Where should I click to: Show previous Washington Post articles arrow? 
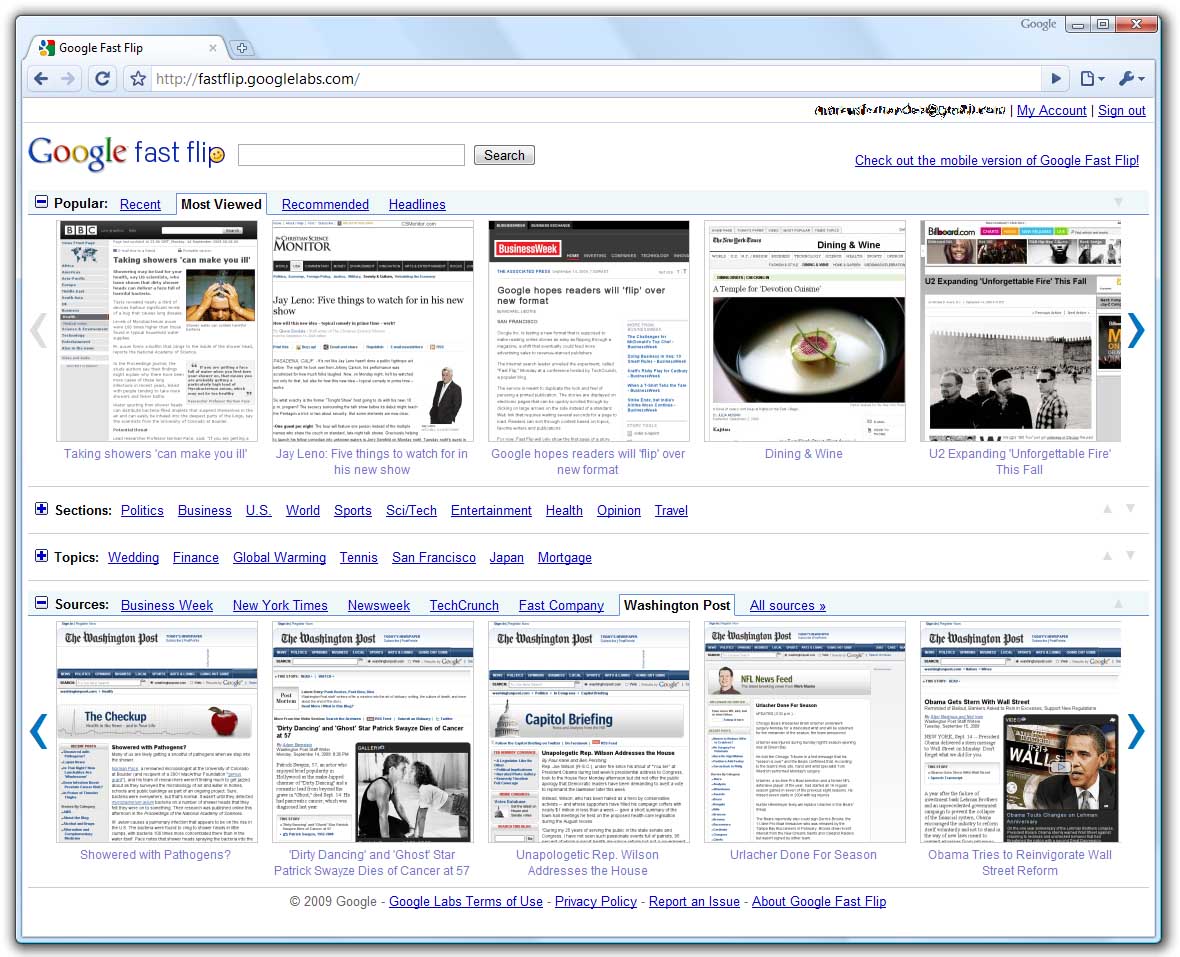click(38, 731)
